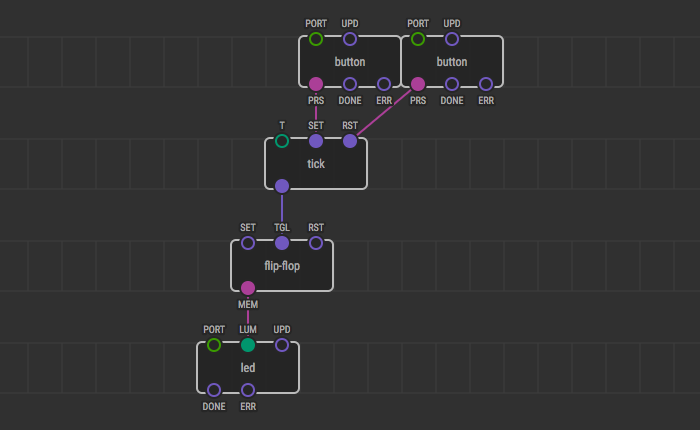The image size is (700, 430).
Task: Click the RST input pin on the tick node
Action: (350, 141)
